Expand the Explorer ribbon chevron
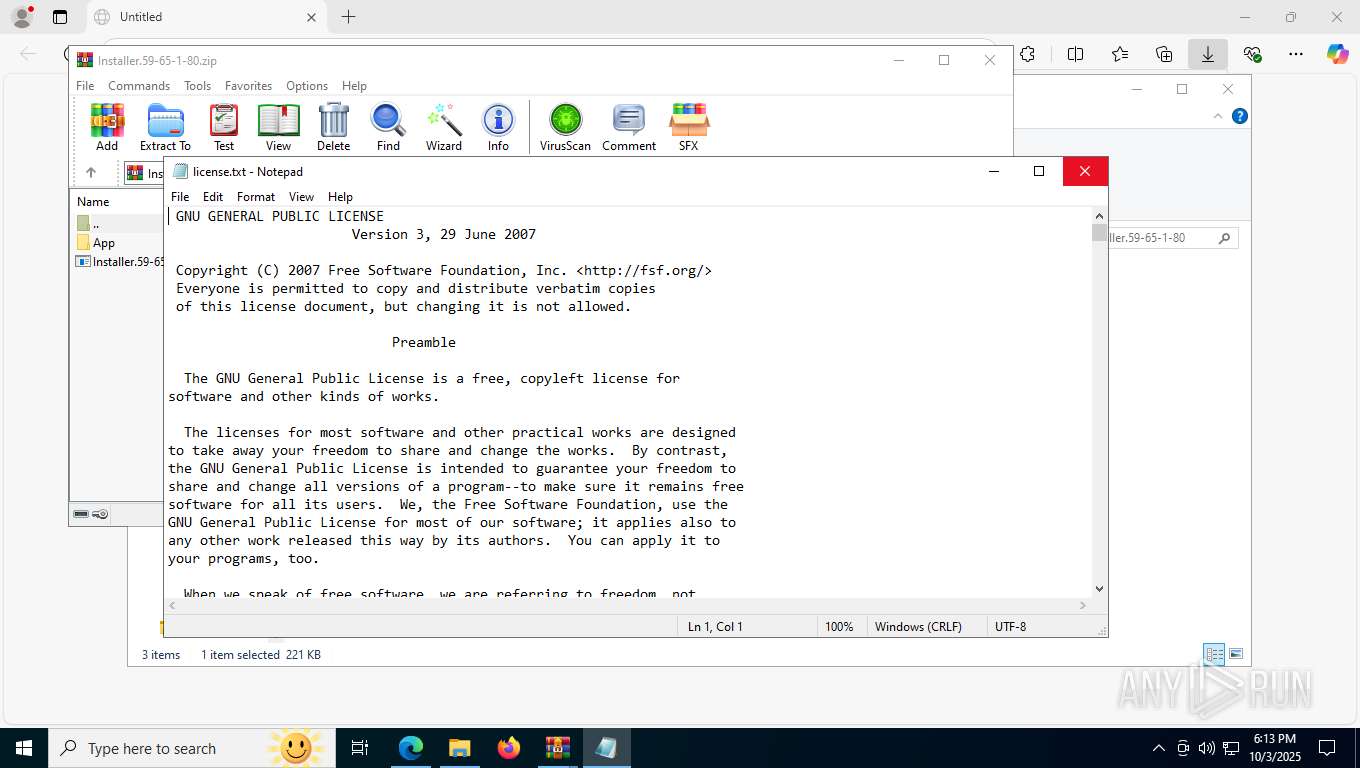The image size is (1360, 768). click(1218, 116)
